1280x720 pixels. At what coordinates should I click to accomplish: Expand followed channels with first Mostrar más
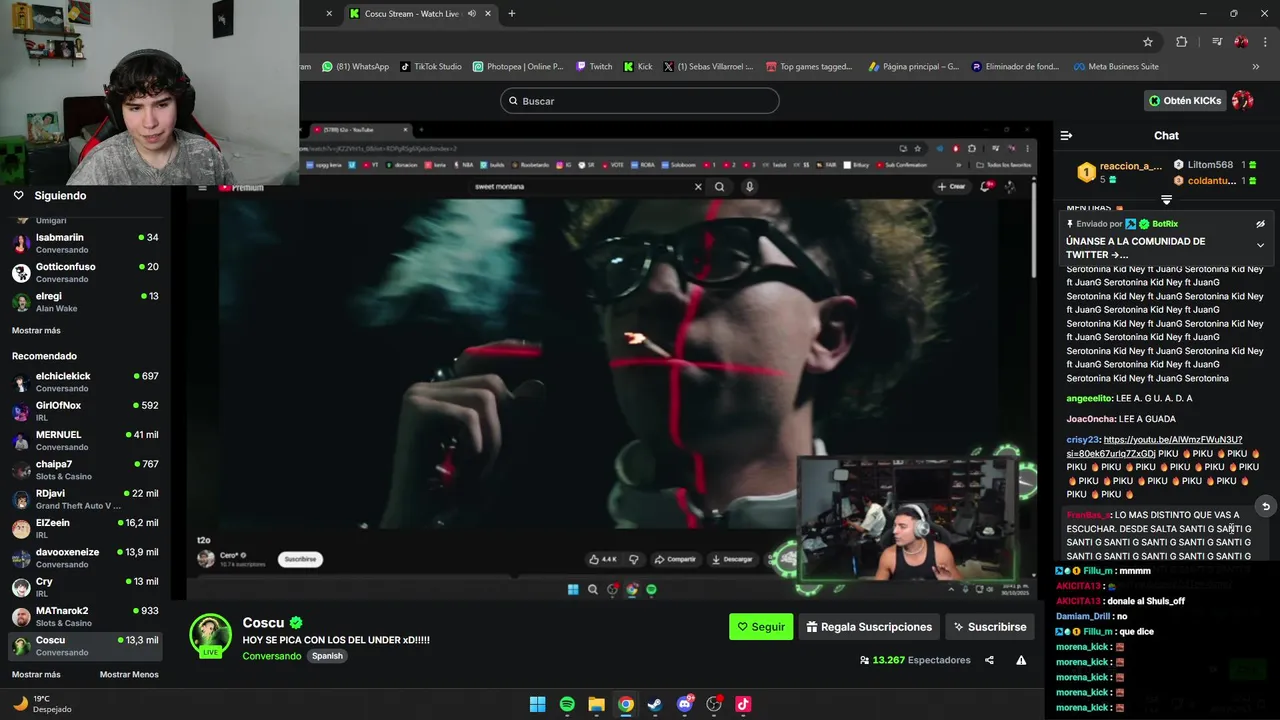coord(36,330)
